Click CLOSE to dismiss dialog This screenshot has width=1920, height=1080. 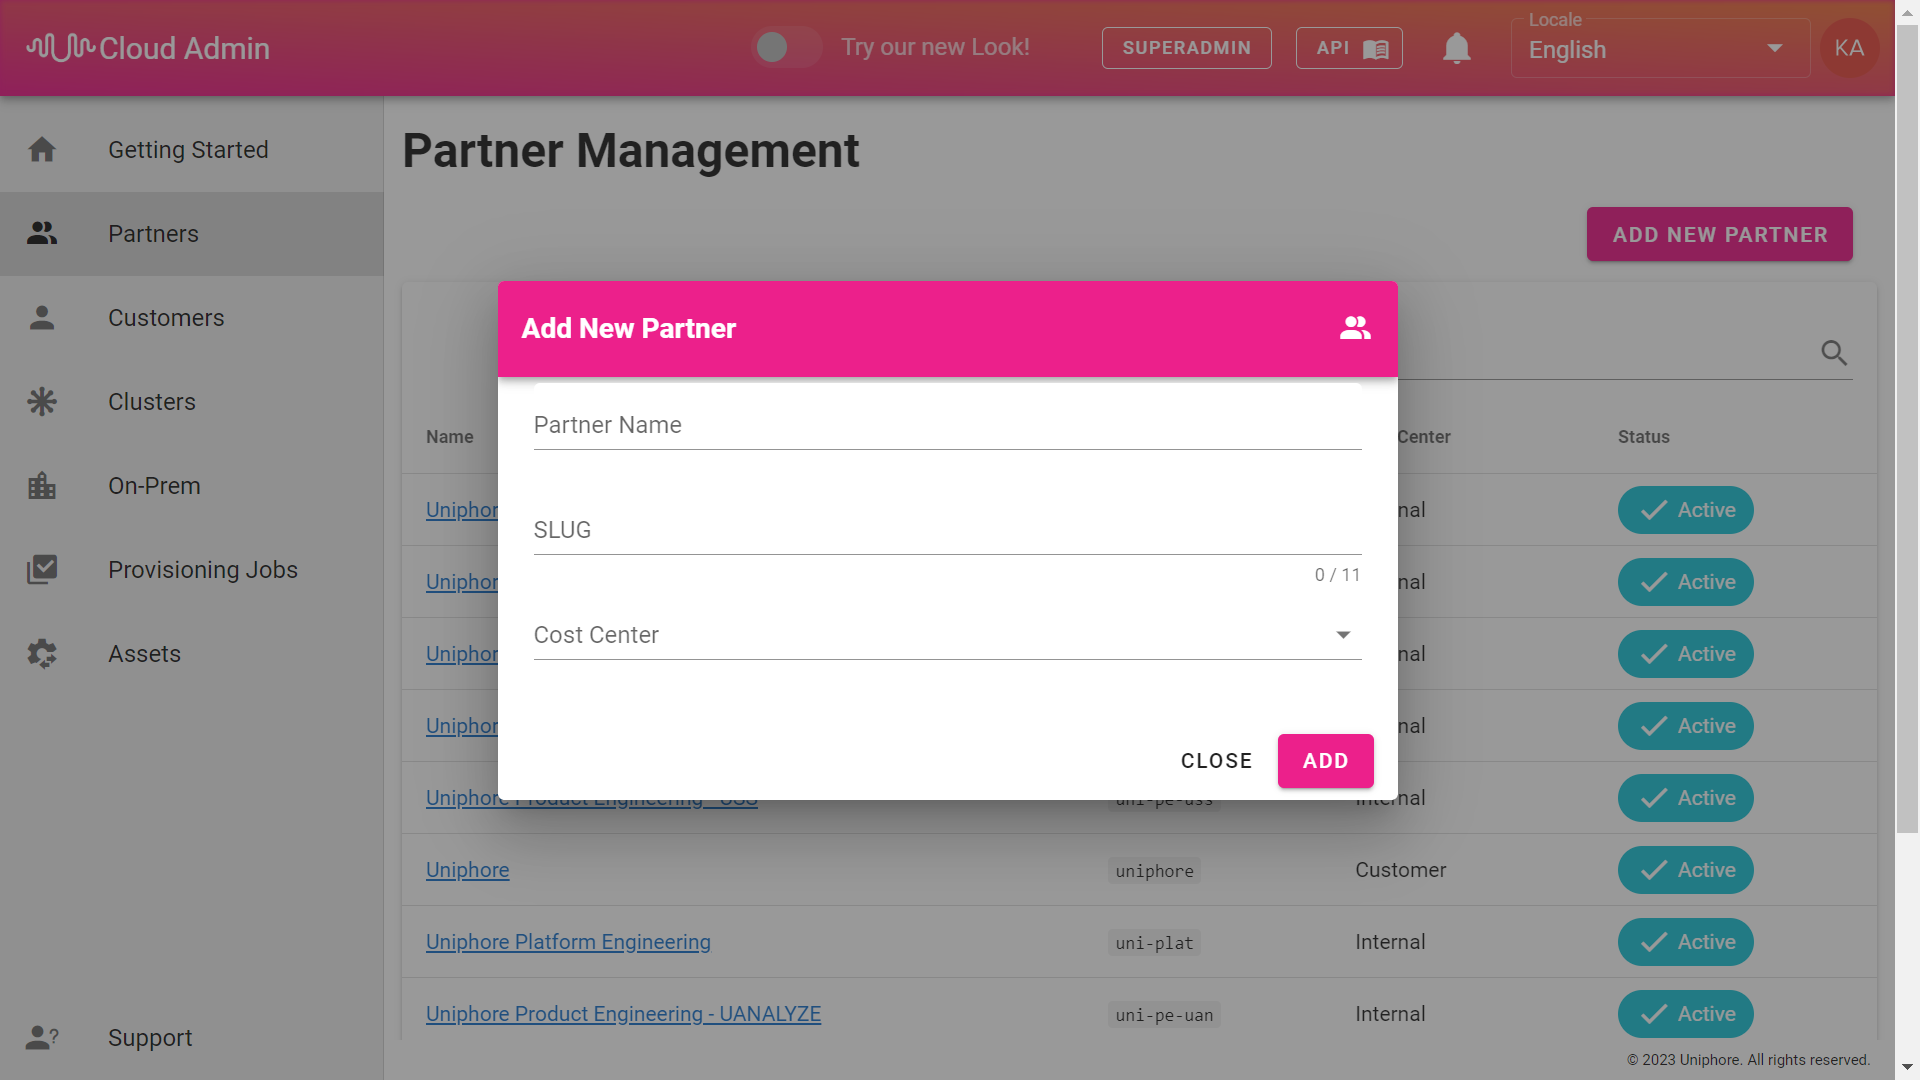click(1216, 761)
